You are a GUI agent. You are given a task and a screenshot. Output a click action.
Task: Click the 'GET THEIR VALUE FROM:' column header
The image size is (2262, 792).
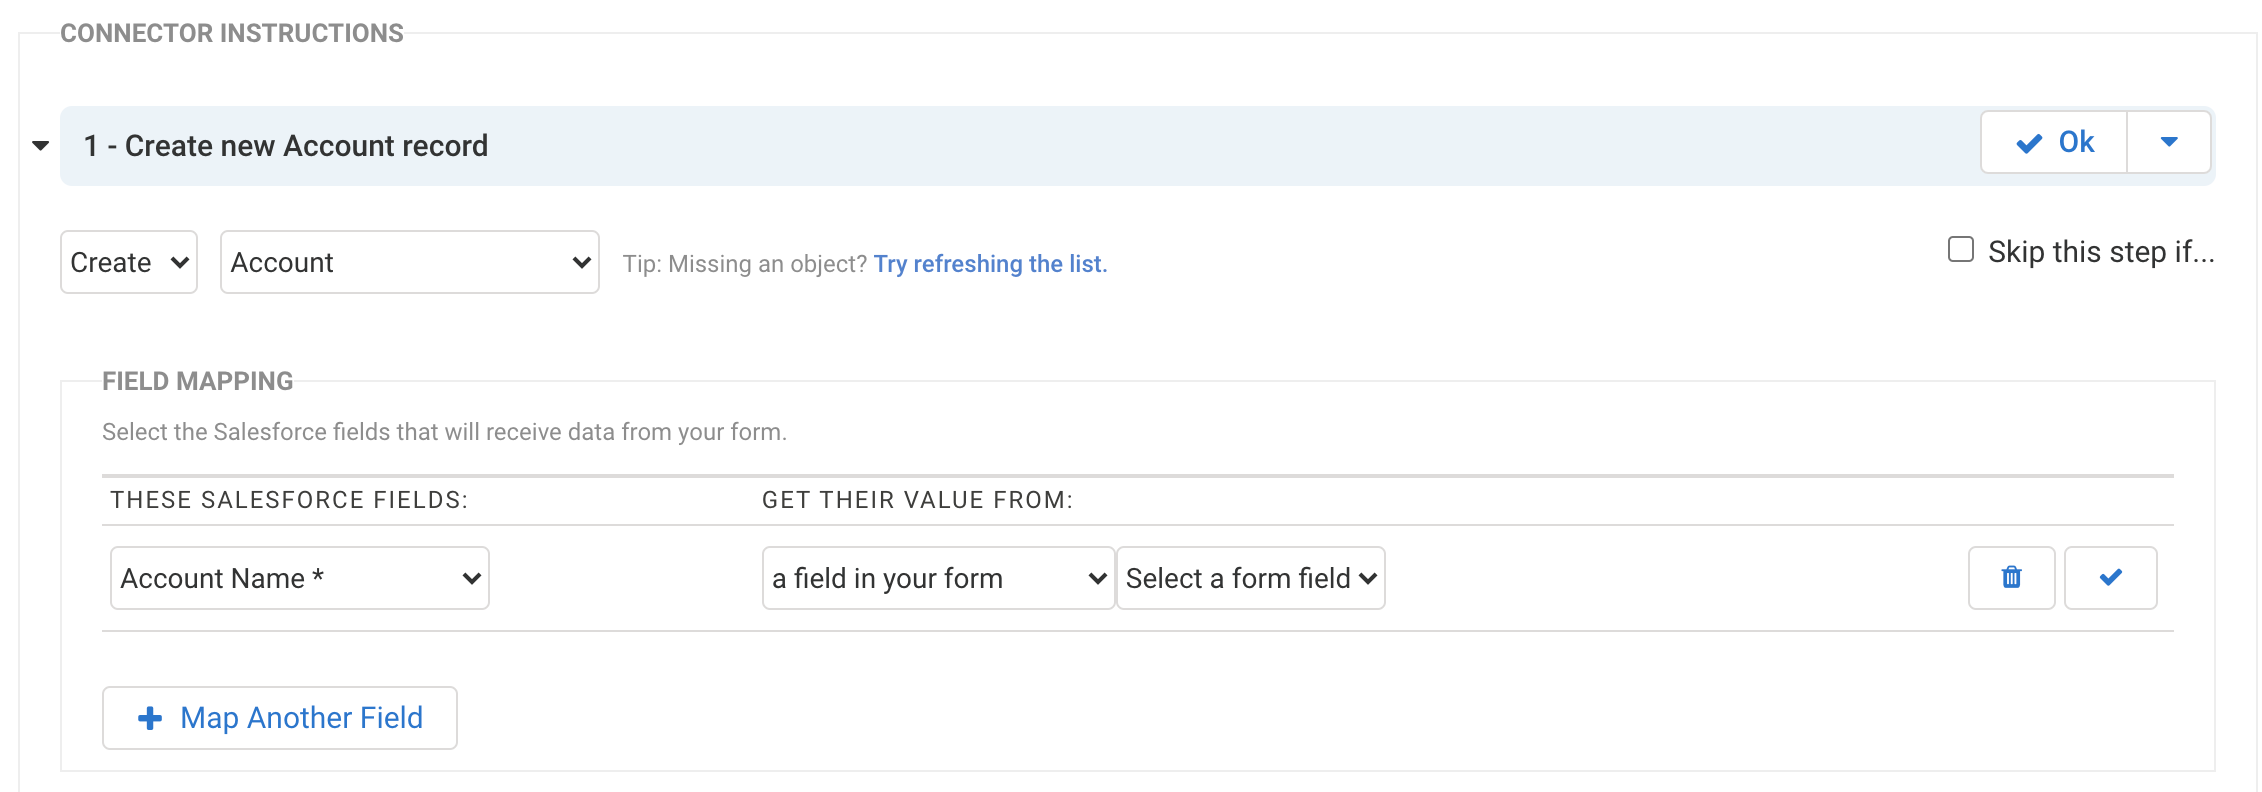pyautogui.click(x=917, y=500)
